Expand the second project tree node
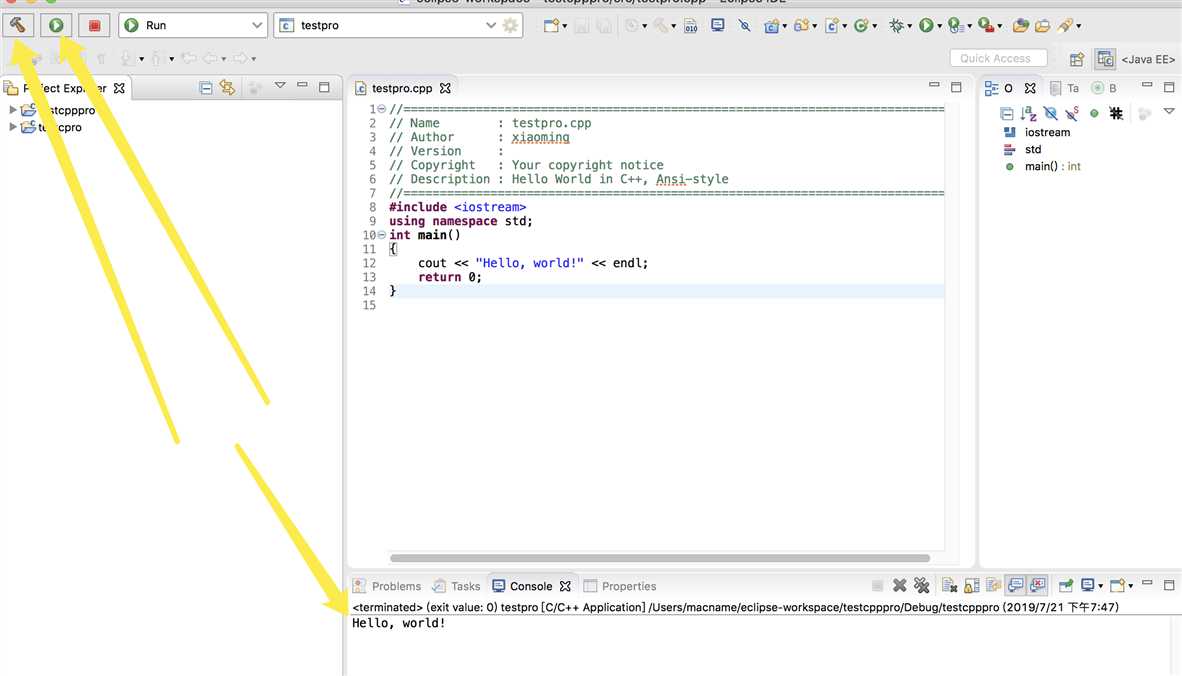This screenshot has width=1182, height=676. [x=13, y=127]
